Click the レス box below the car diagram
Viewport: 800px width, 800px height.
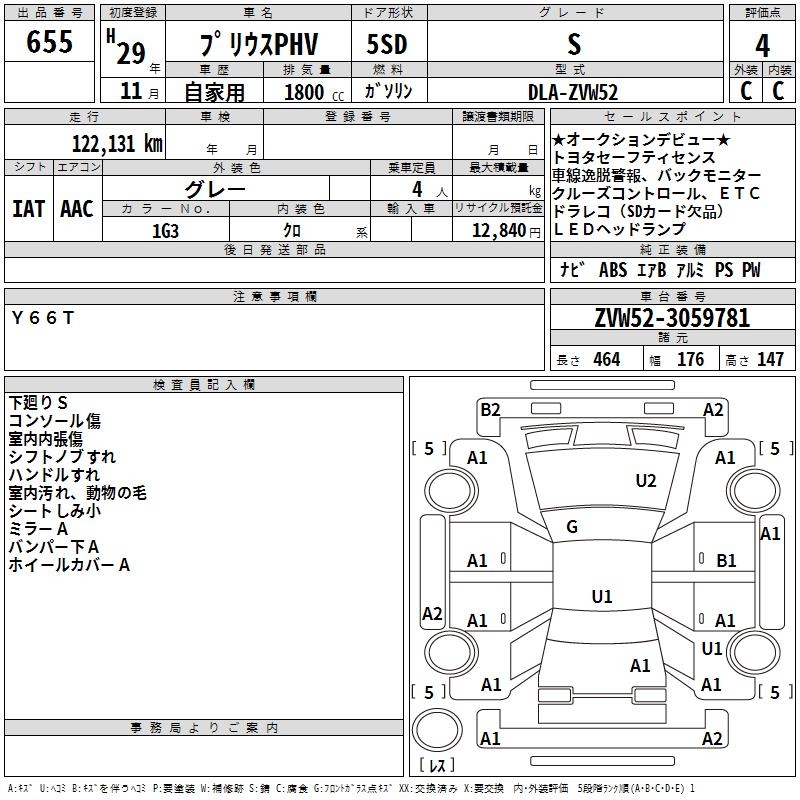click(x=436, y=766)
